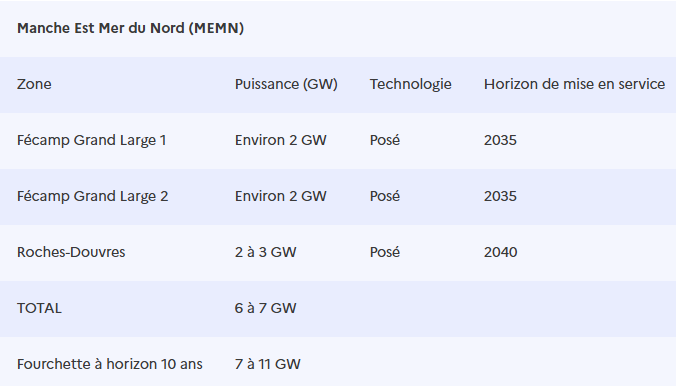676x386 pixels.
Task: Click Environ 2 GW in Fécamp Grand Large 2 row
Action: (x=281, y=196)
